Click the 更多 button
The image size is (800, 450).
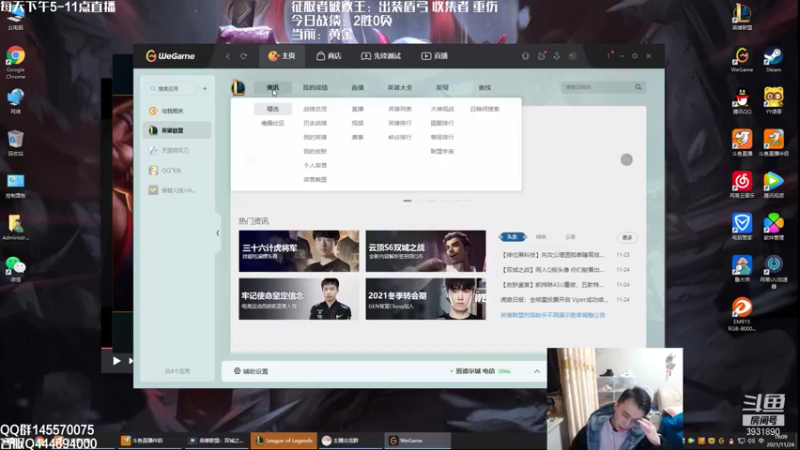(627, 238)
